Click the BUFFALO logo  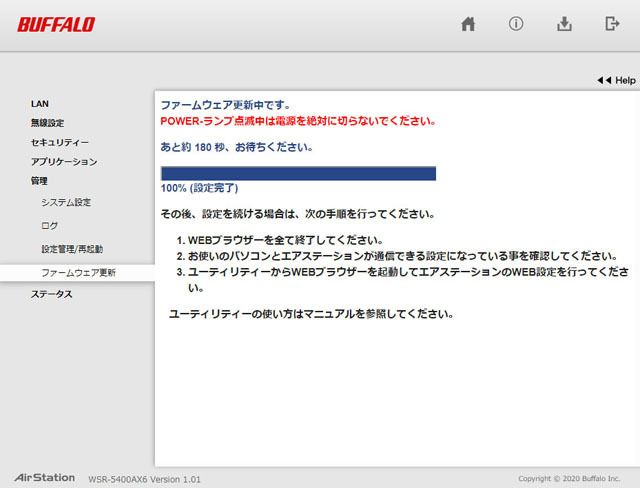[57, 24]
